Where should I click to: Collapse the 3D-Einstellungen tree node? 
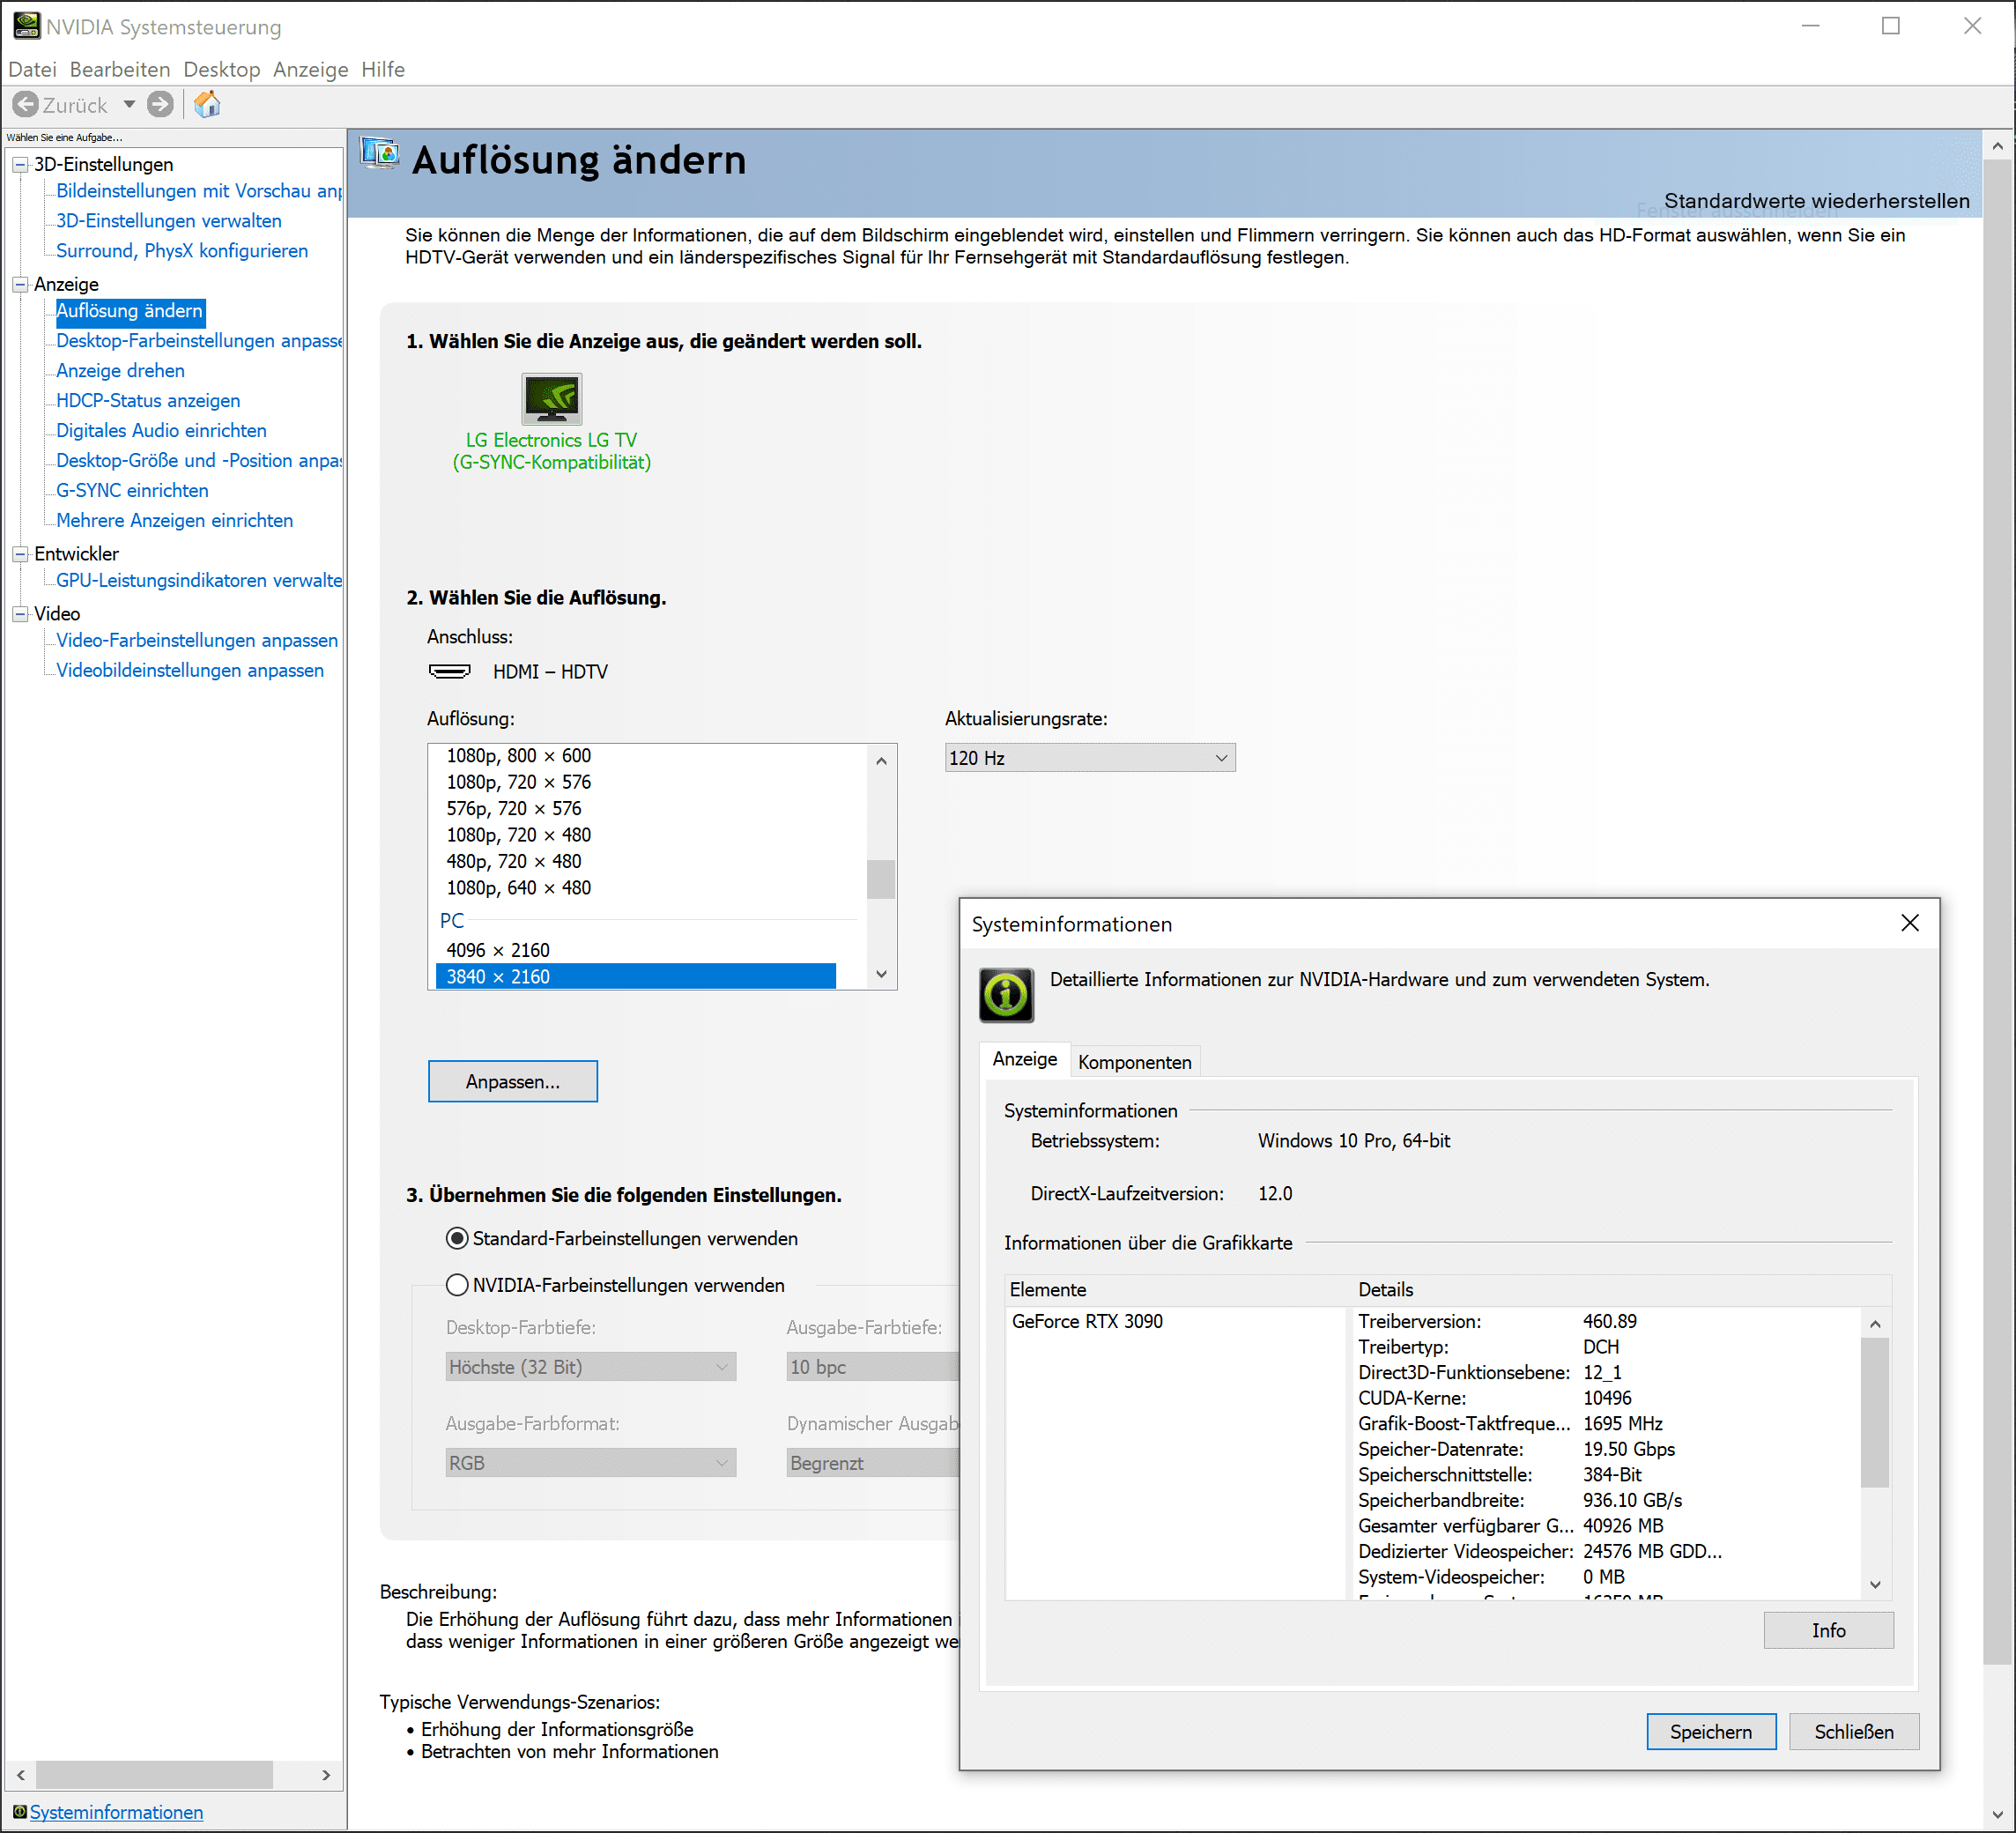tap(19, 165)
